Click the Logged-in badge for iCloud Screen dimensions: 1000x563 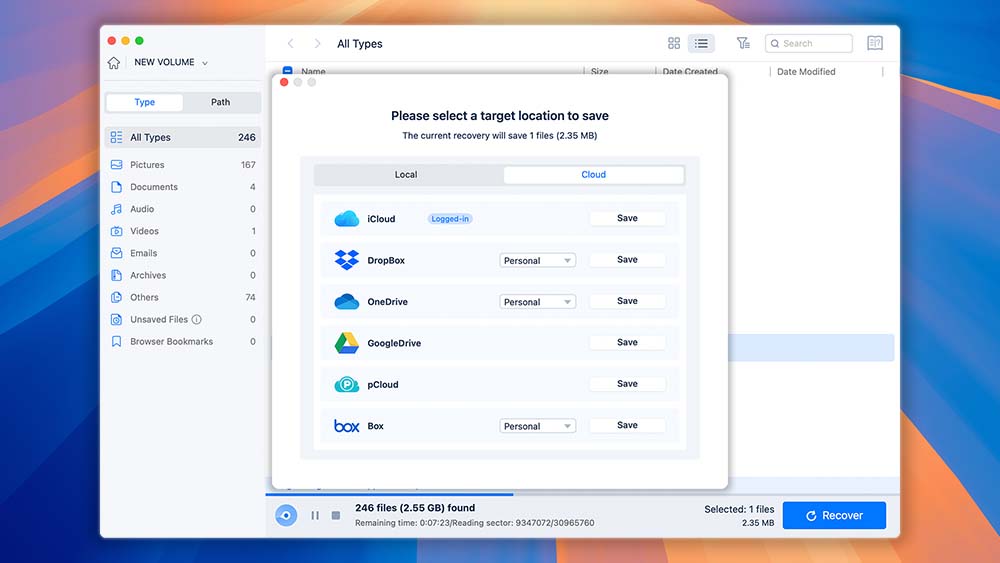pos(450,219)
